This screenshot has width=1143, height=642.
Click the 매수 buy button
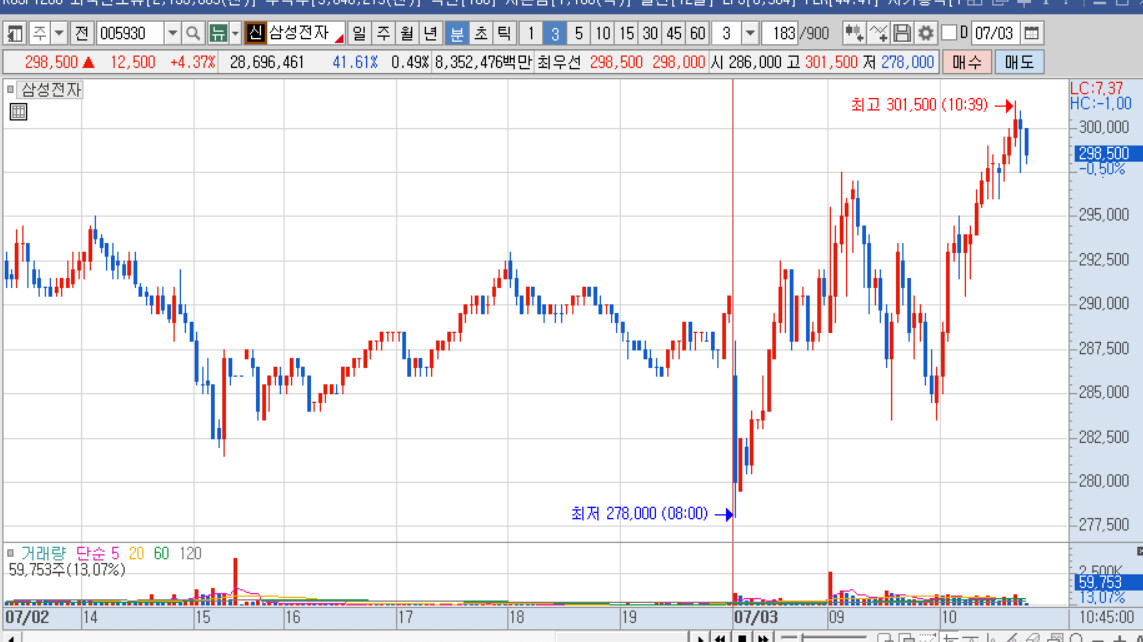coord(967,63)
